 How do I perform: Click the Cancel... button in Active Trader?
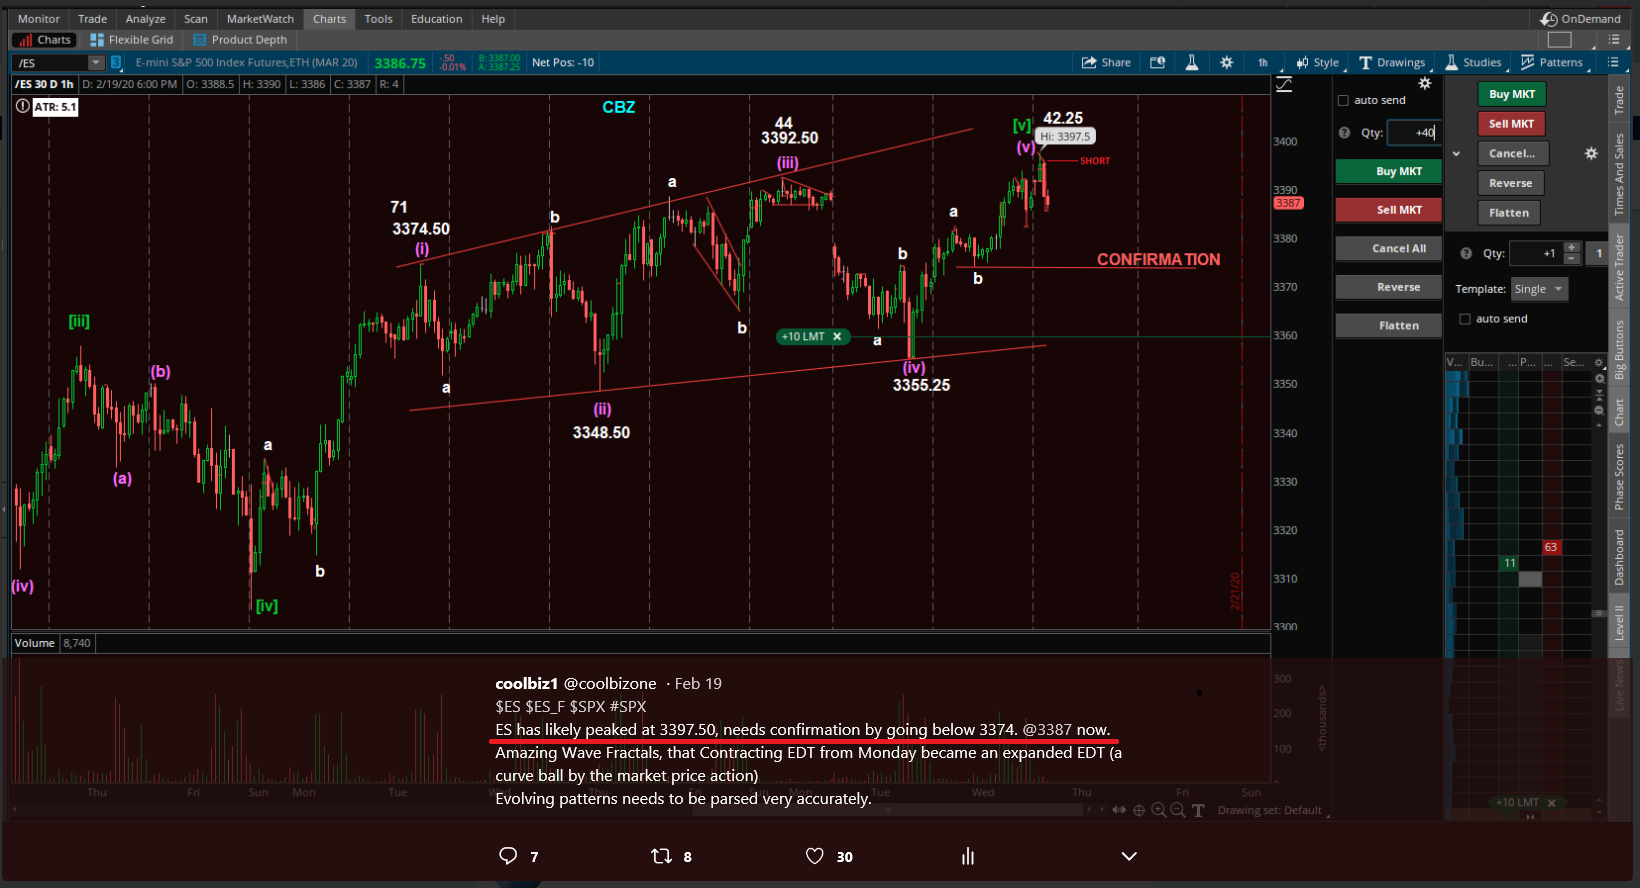[x=1513, y=154]
